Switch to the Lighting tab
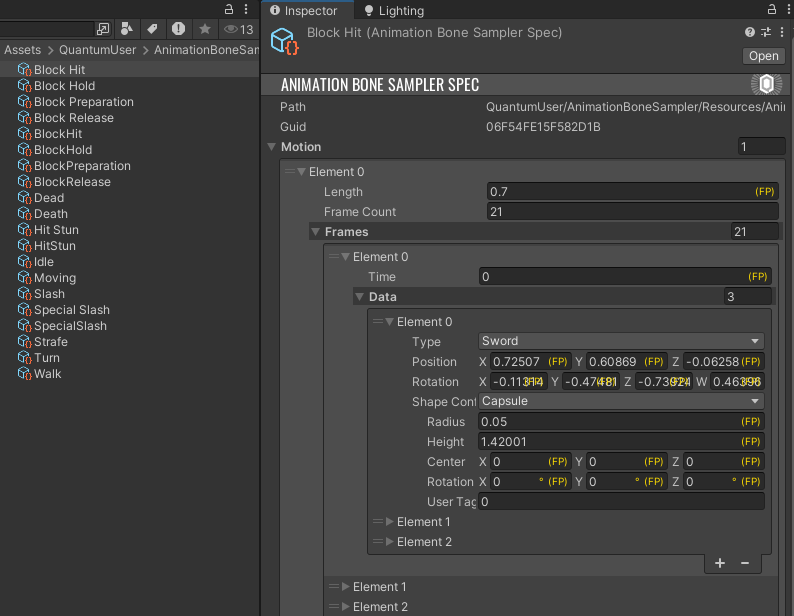Image resolution: width=794 pixels, height=616 pixels. [394, 11]
